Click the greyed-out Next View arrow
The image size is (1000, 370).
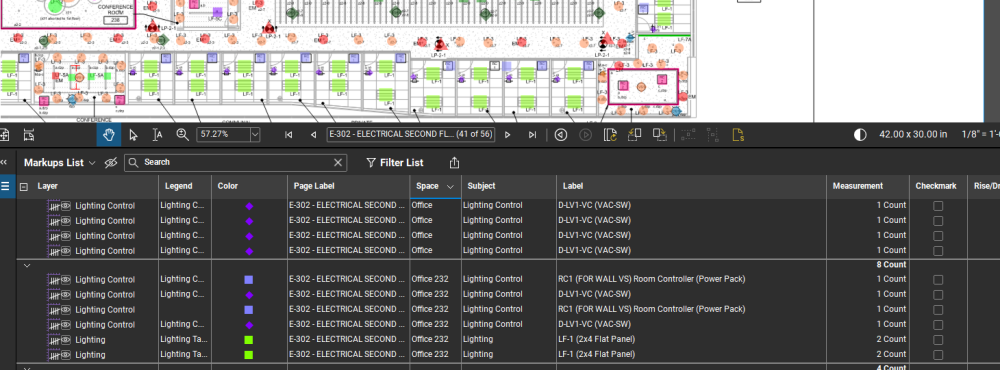pos(585,135)
